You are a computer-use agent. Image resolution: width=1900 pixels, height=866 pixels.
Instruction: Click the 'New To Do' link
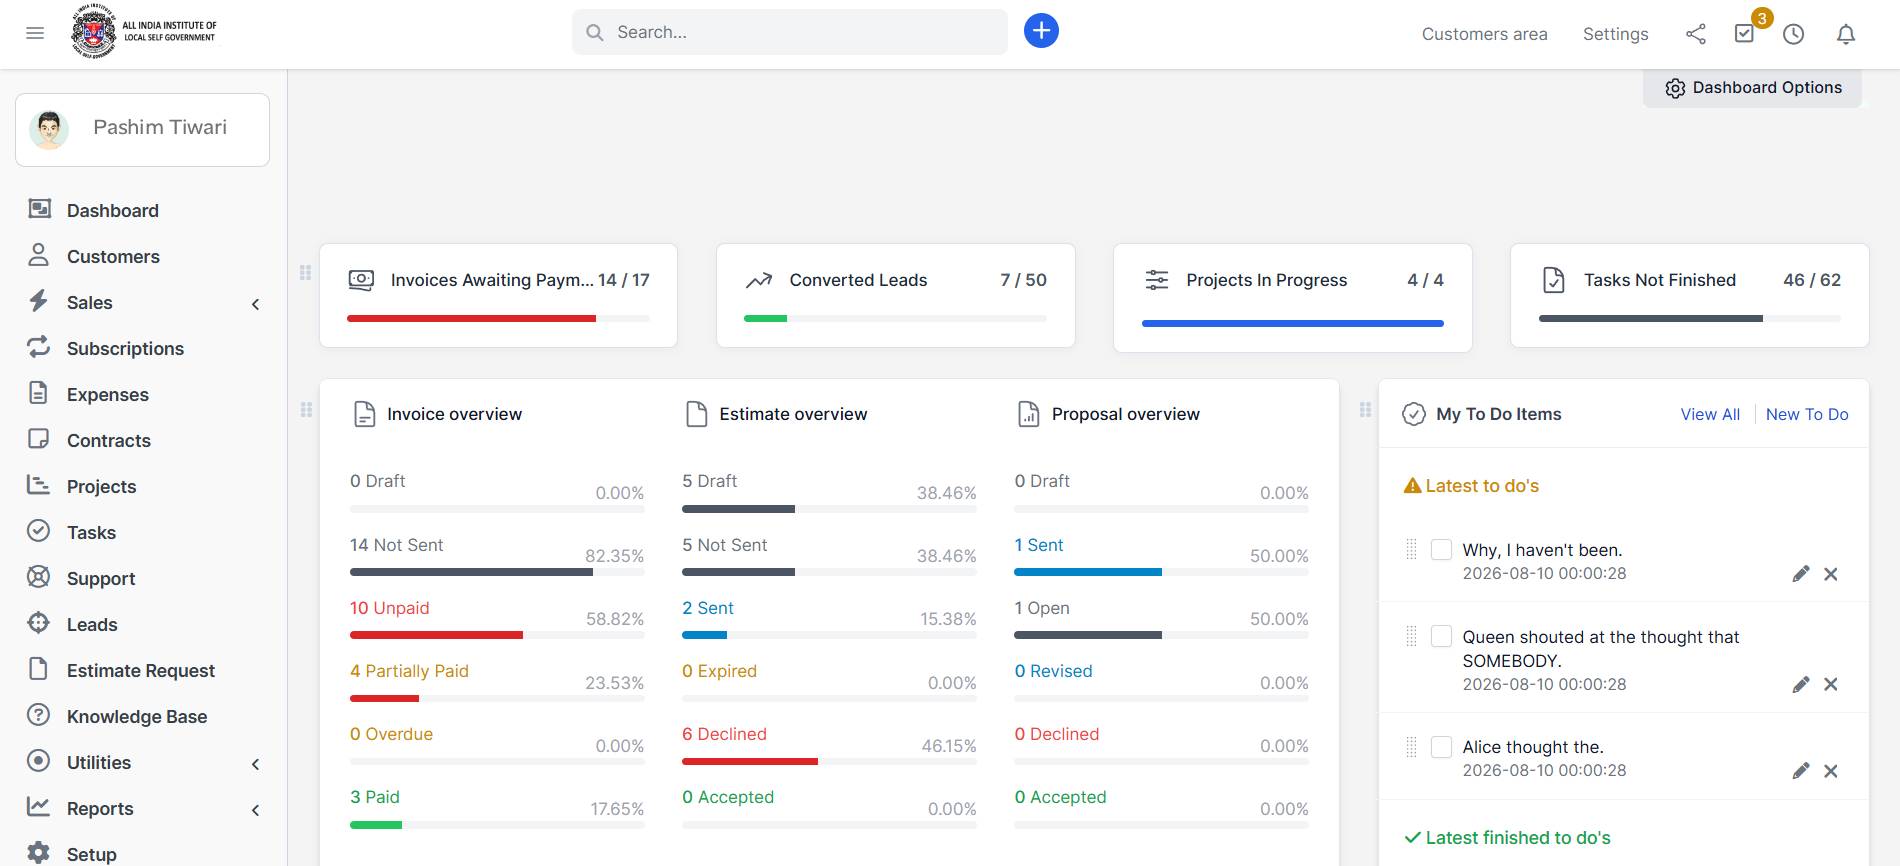[1807, 414]
